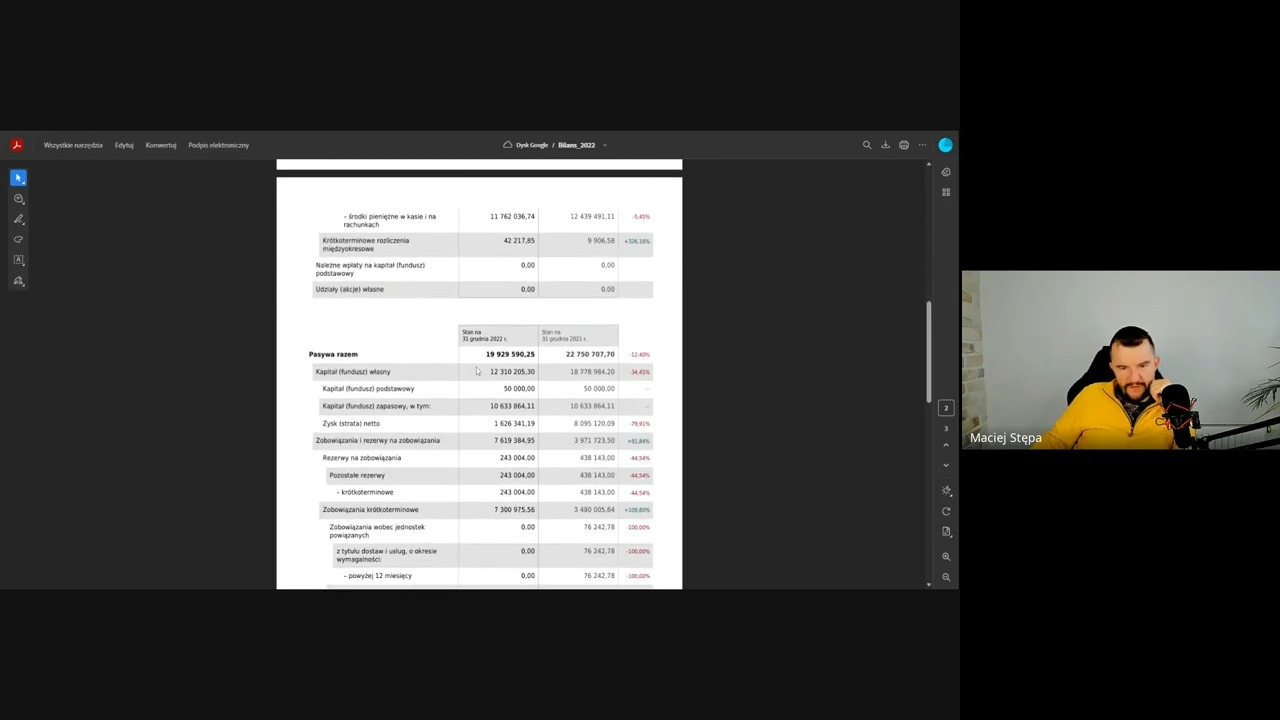Pick the freehand draw loop tool
Image resolution: width=1280 pixels, height=720 pixels.
coord(18,240)
